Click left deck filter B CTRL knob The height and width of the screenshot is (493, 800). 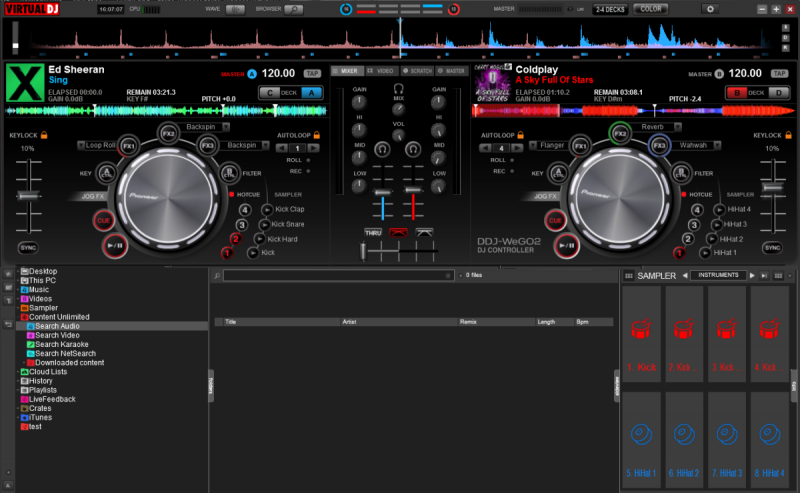(x=230, y=174)
